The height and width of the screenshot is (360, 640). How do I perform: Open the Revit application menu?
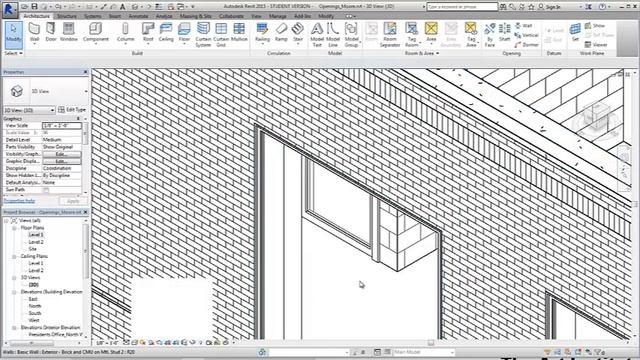[9, 9]
